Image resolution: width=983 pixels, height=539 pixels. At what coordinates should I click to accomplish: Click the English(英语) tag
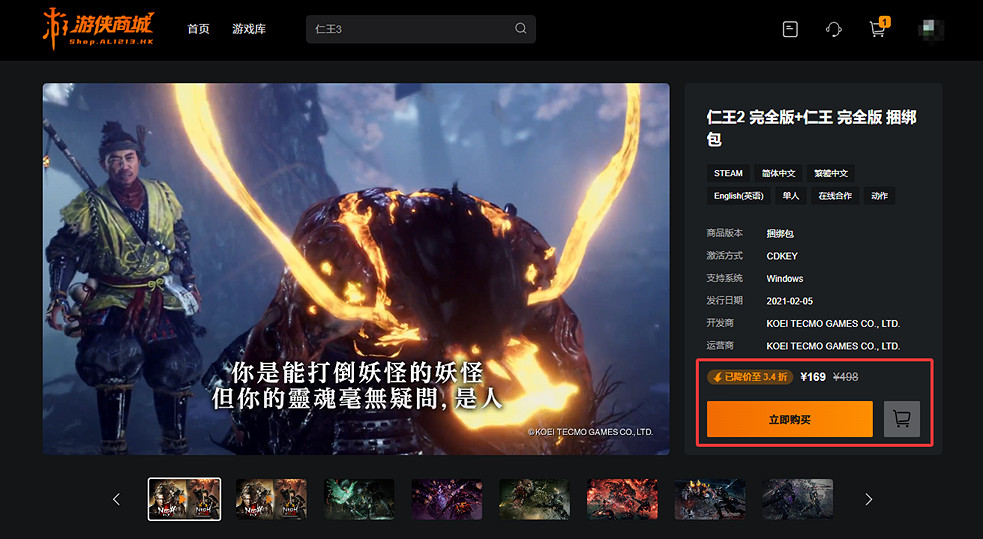[x=739, y=196]
